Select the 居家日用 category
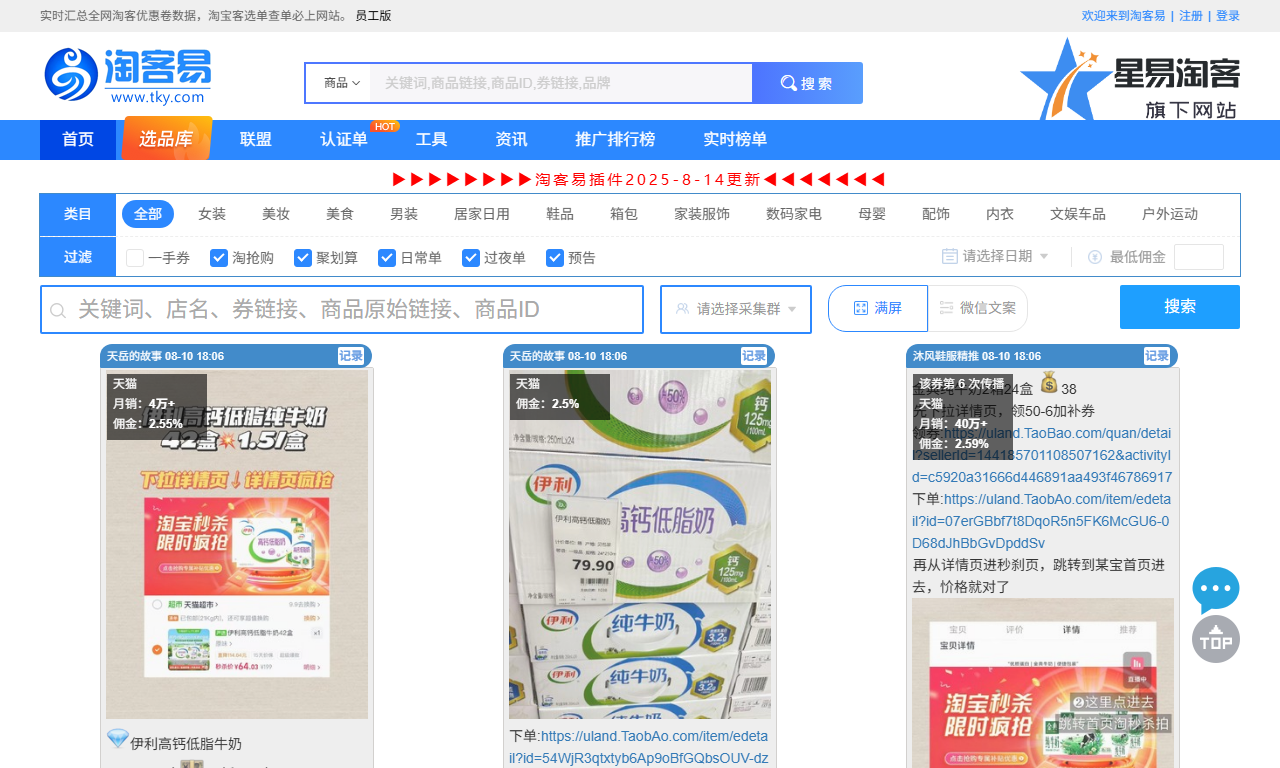Image resolution: width=1280 pixels, height=768 pixels. tap(482, 214)
